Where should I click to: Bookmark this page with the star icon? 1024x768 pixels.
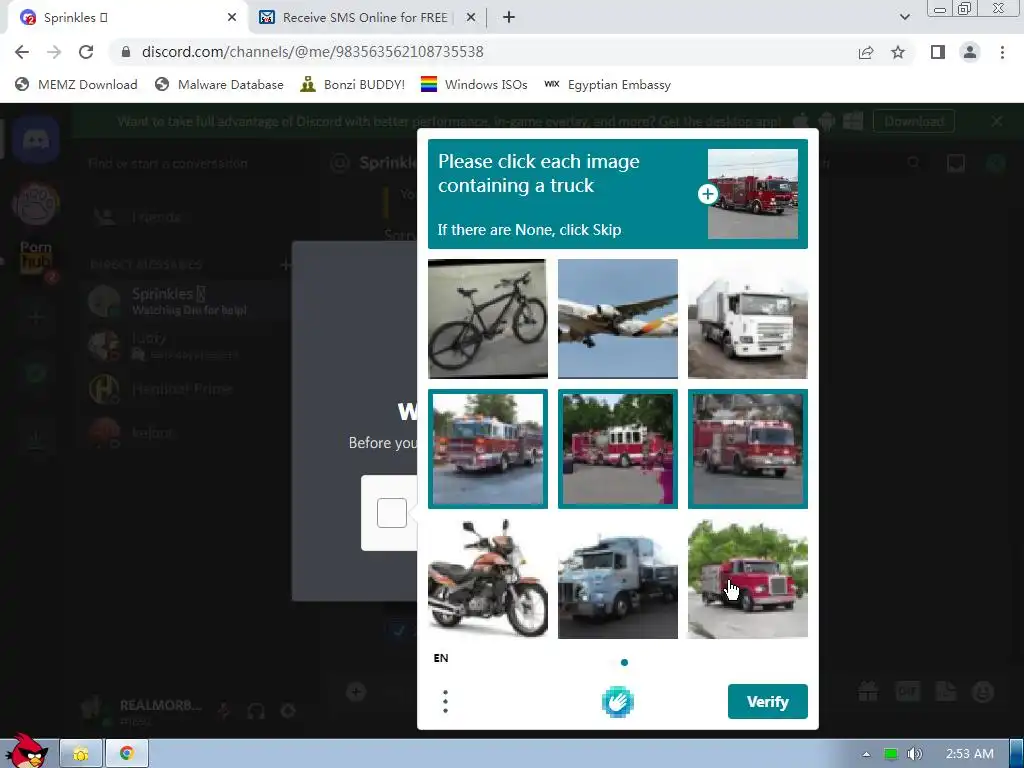898,52
